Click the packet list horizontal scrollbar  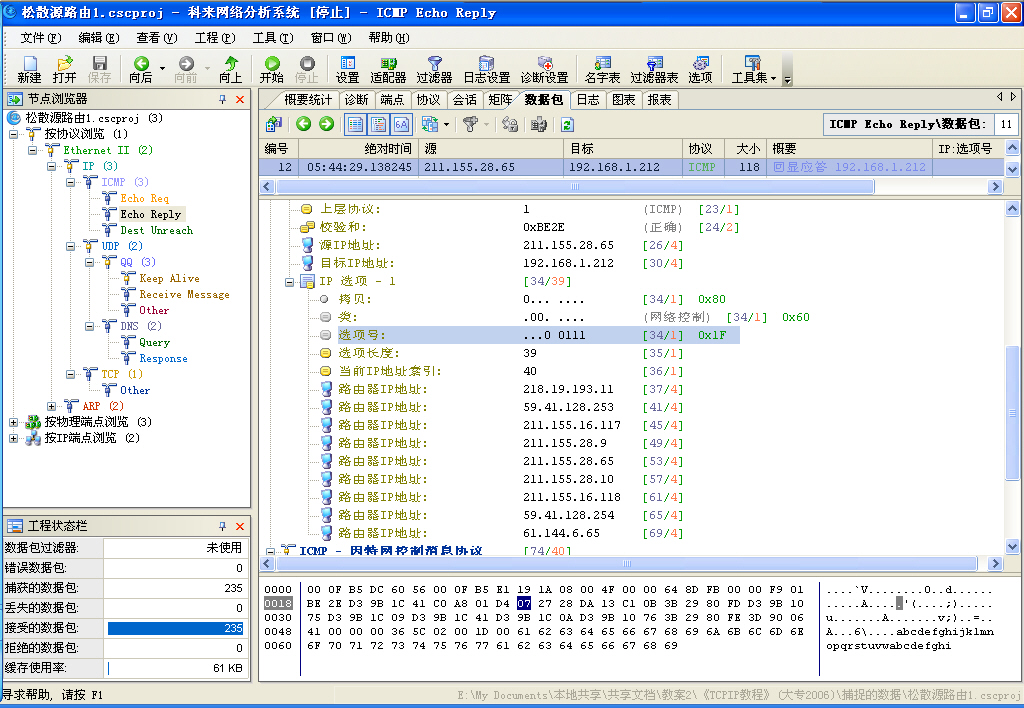tap(575, 187)
